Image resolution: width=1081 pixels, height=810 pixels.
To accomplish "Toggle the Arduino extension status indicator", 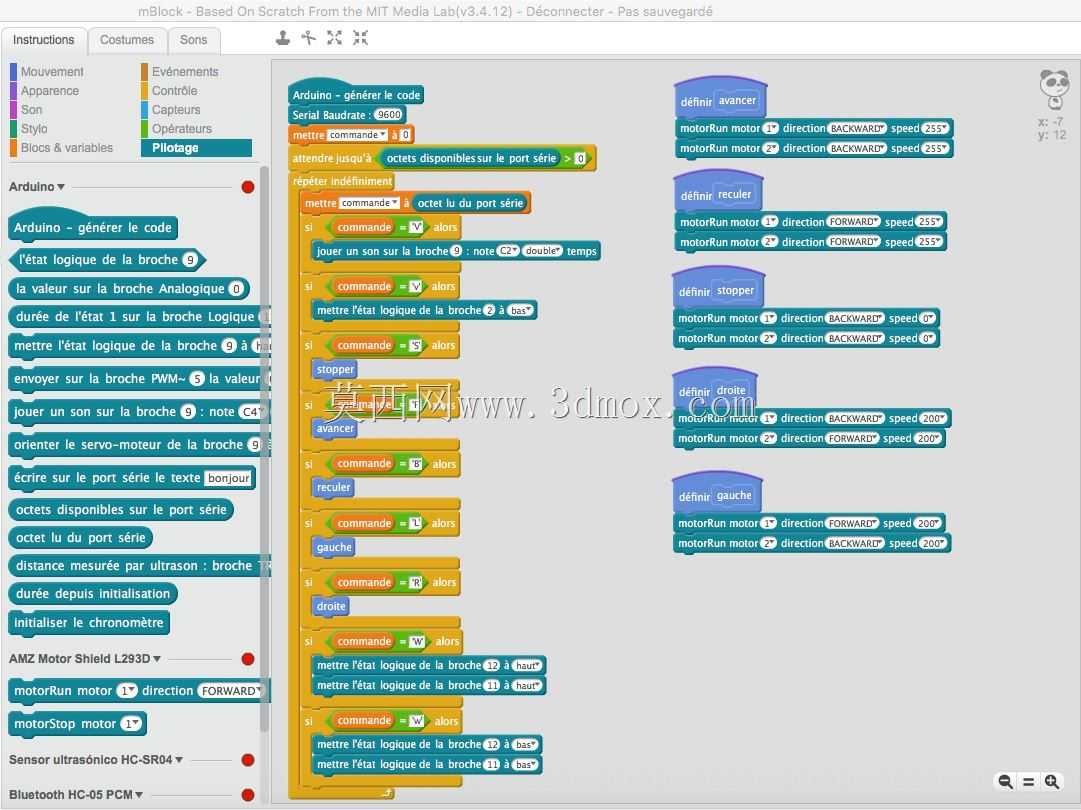I will 248,187.
